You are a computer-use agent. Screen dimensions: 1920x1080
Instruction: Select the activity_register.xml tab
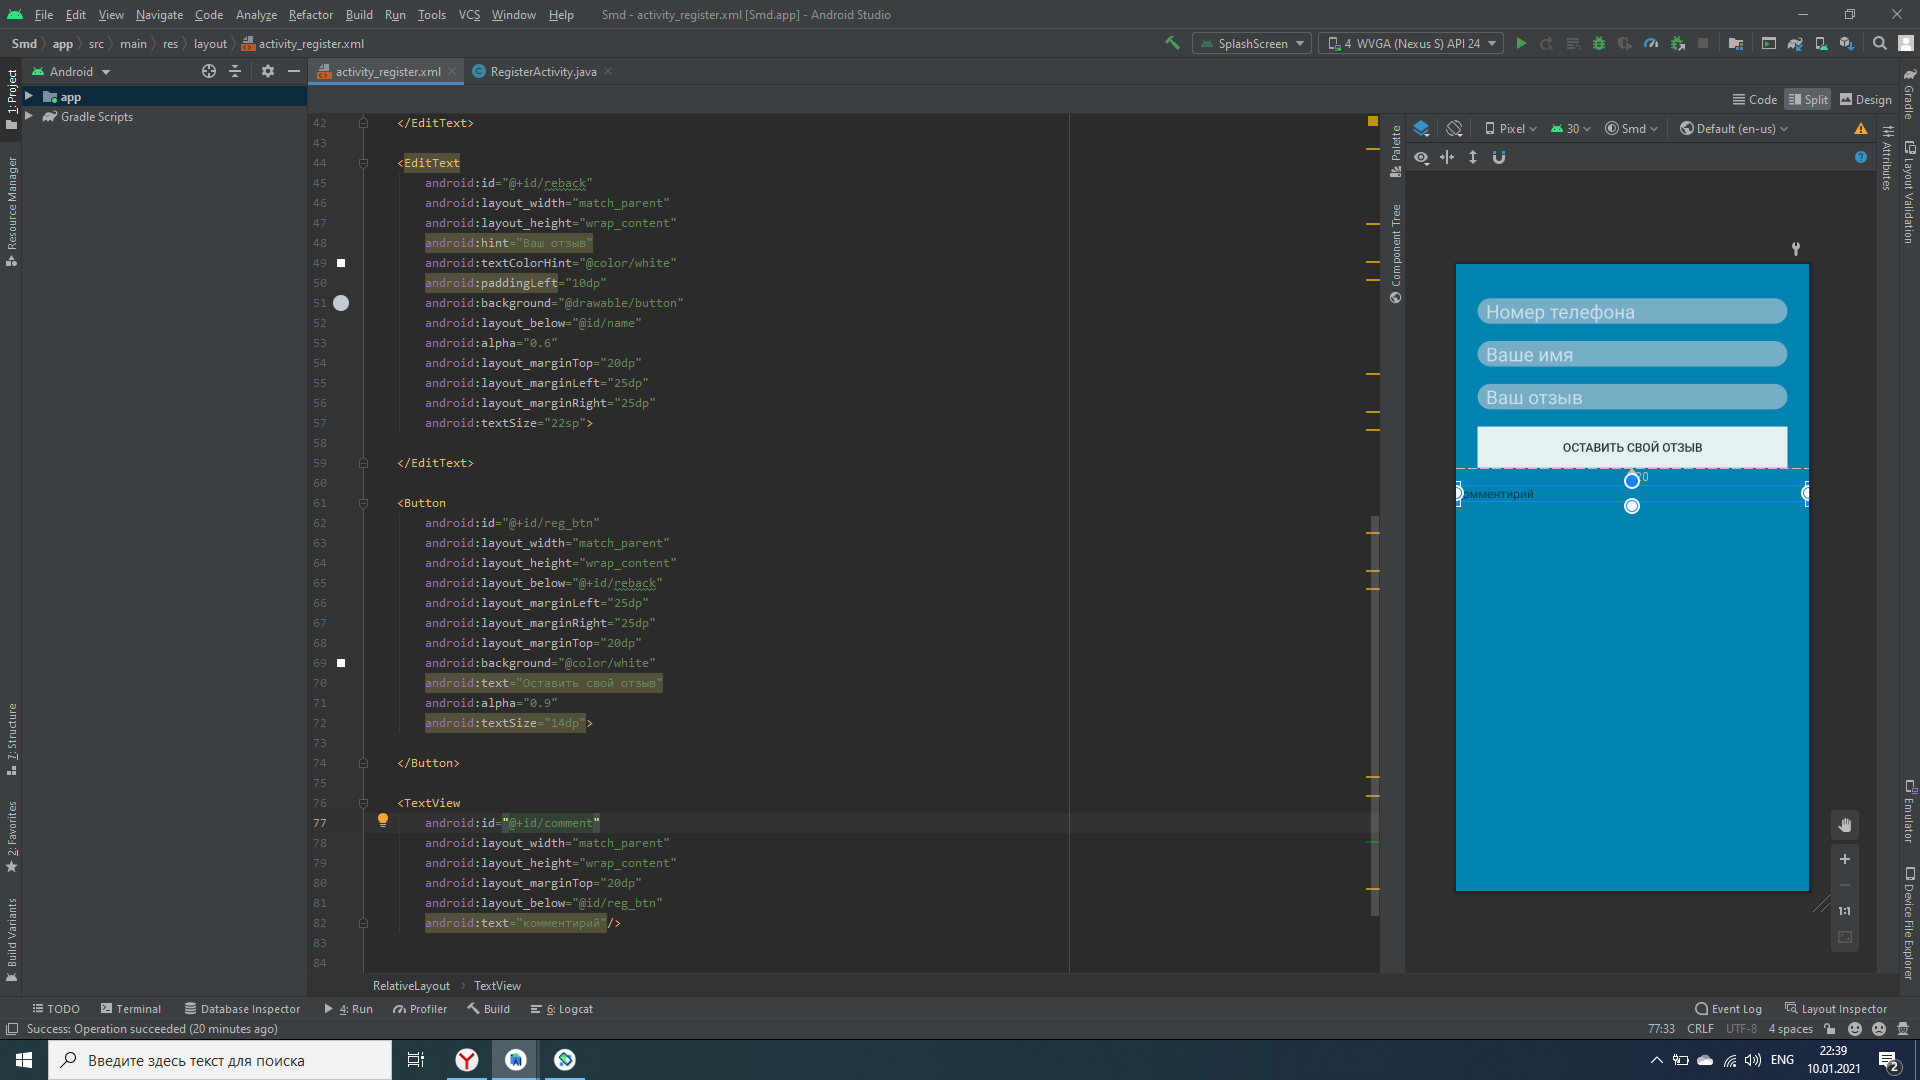click(x=387, y=71)
